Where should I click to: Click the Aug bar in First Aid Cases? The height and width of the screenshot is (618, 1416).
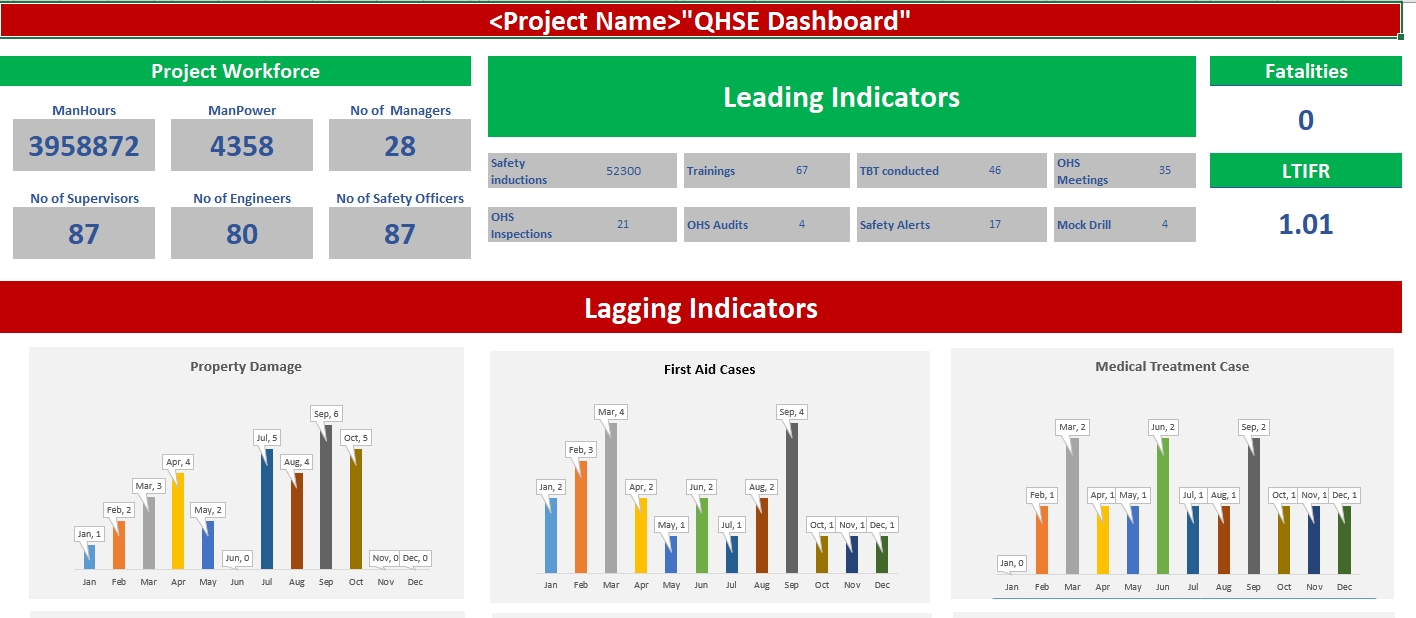coord(762,535)
